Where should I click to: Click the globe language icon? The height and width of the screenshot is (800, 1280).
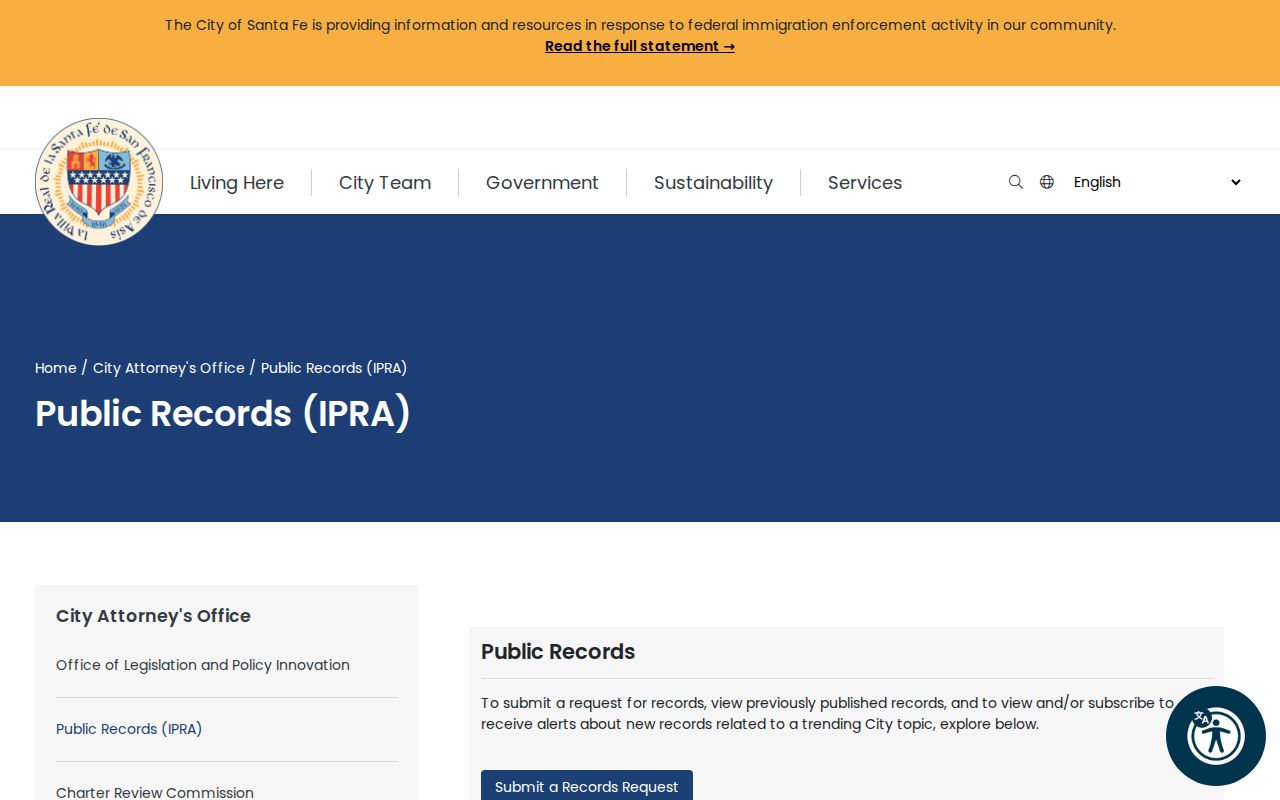click(x=1047, y=182)
